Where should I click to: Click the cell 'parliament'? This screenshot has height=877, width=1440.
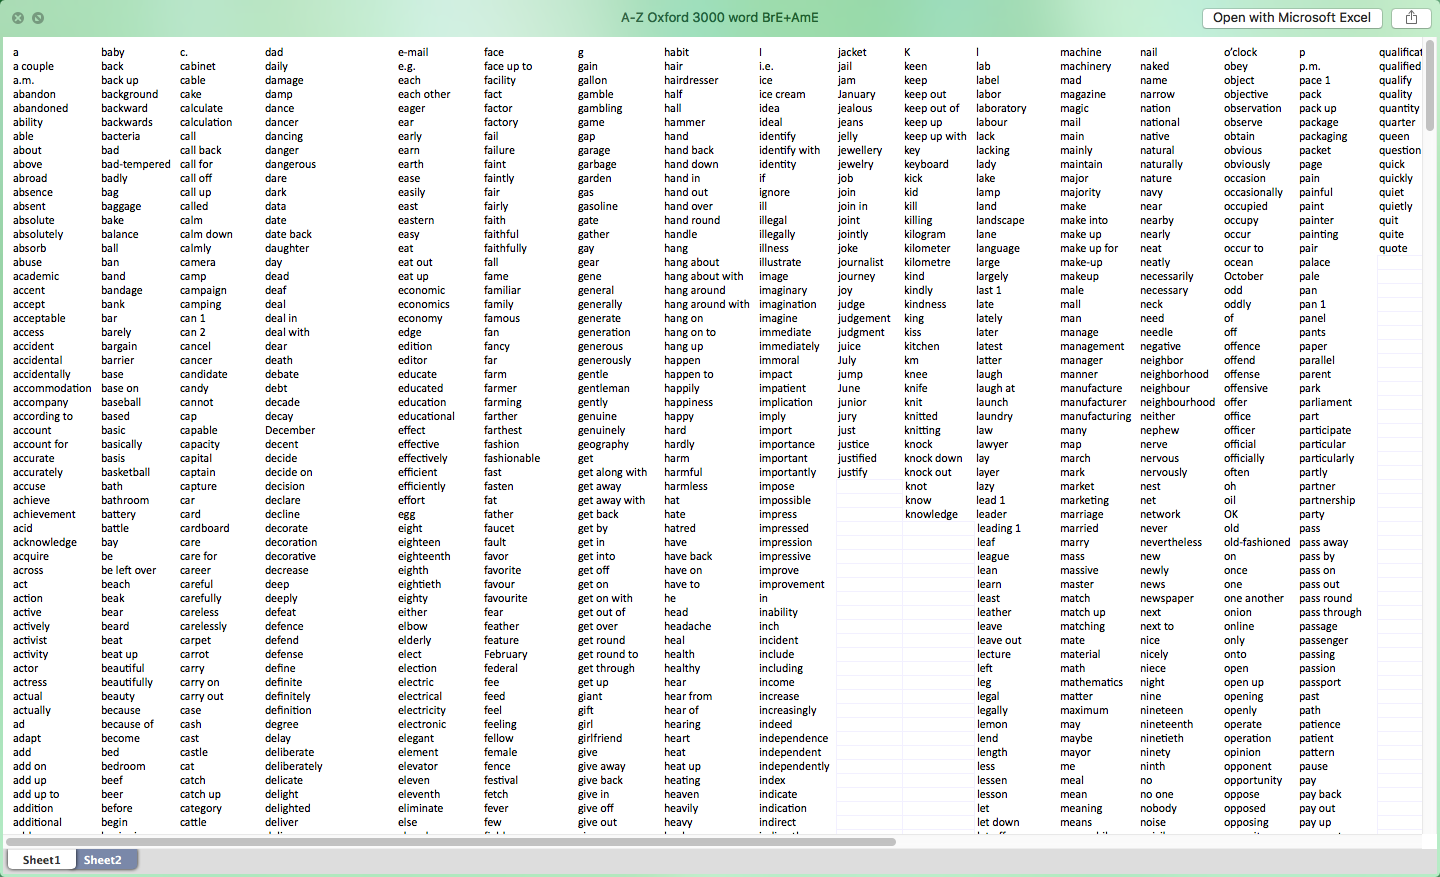point(1325,402)
